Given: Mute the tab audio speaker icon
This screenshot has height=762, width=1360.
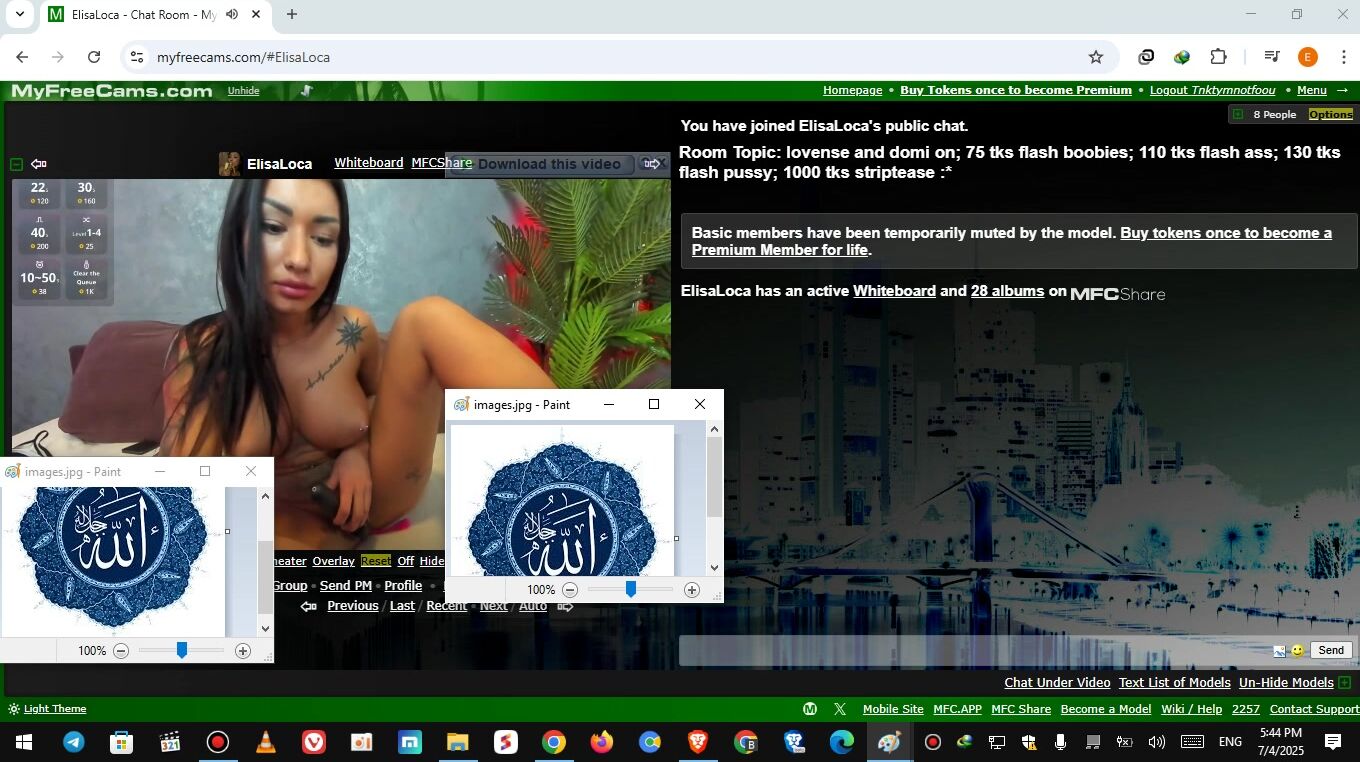Looking at the screenshot, I should 232,15.
